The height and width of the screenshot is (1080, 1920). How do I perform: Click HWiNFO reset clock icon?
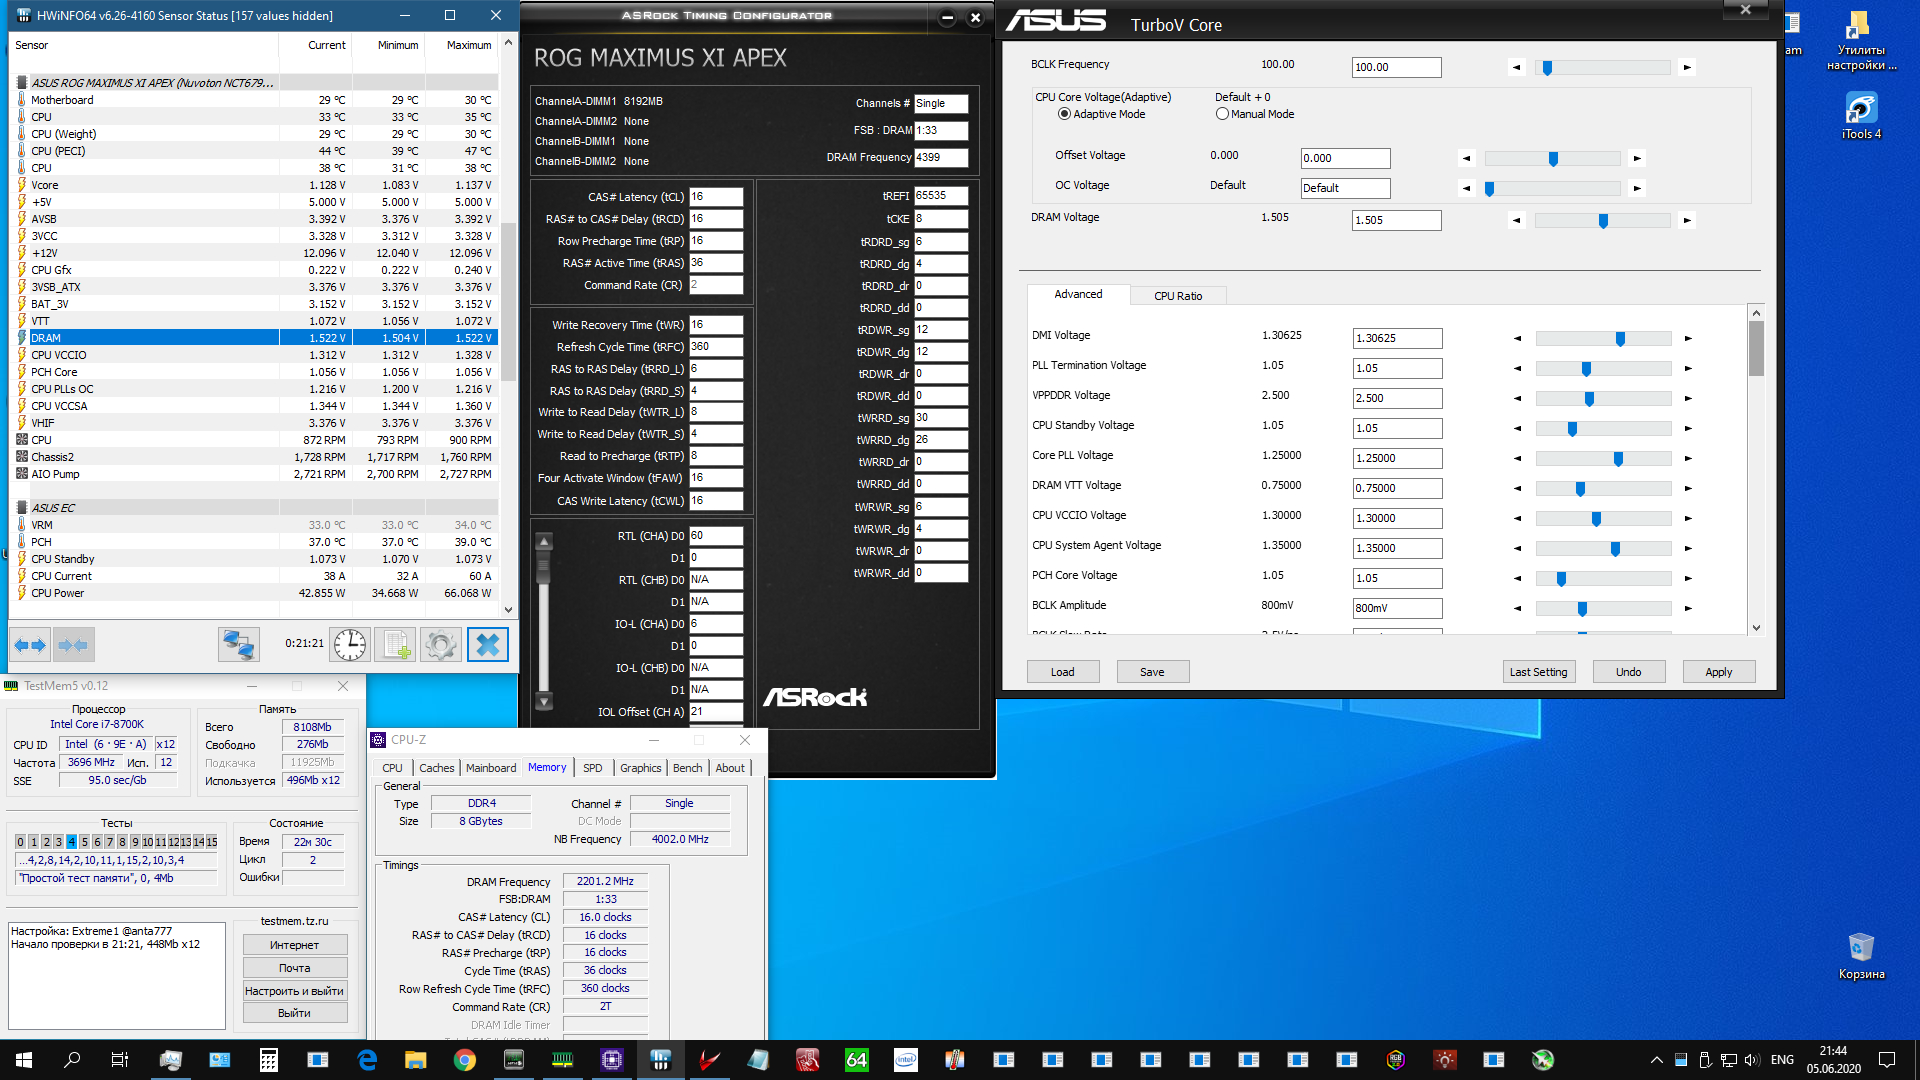tap(350, 645)
